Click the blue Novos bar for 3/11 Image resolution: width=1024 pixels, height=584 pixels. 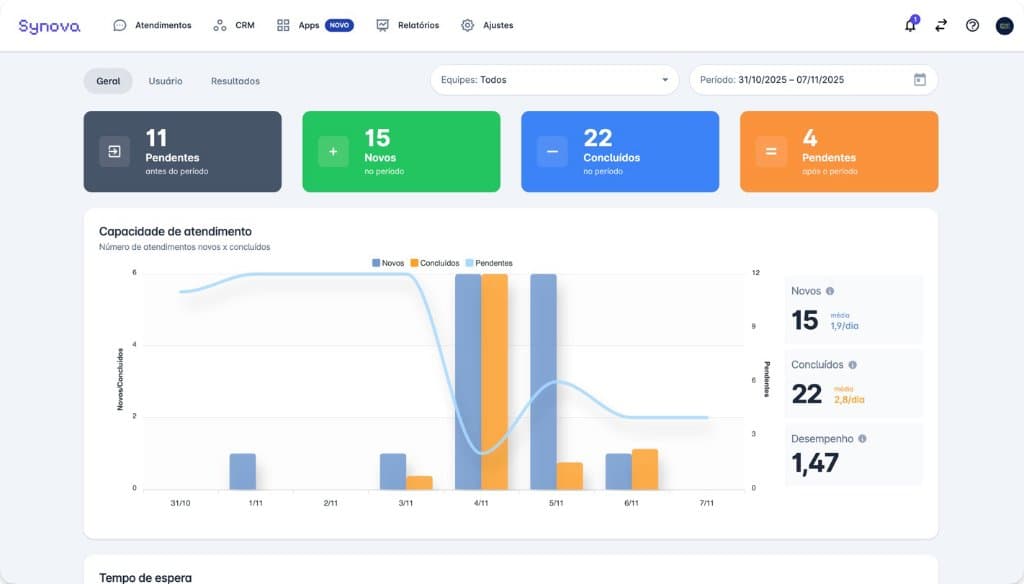[393, 472]
